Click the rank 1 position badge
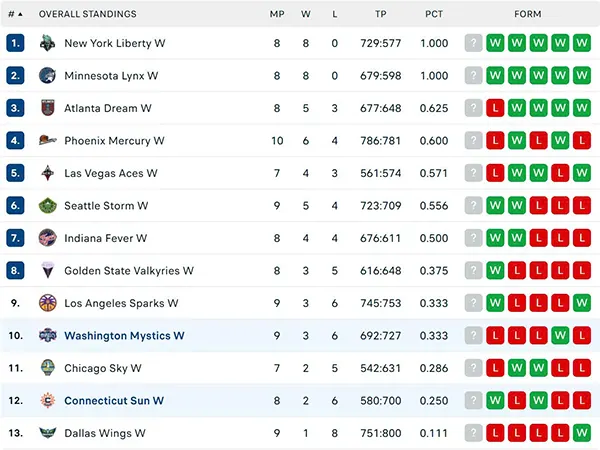 click(x=15, y=43)
